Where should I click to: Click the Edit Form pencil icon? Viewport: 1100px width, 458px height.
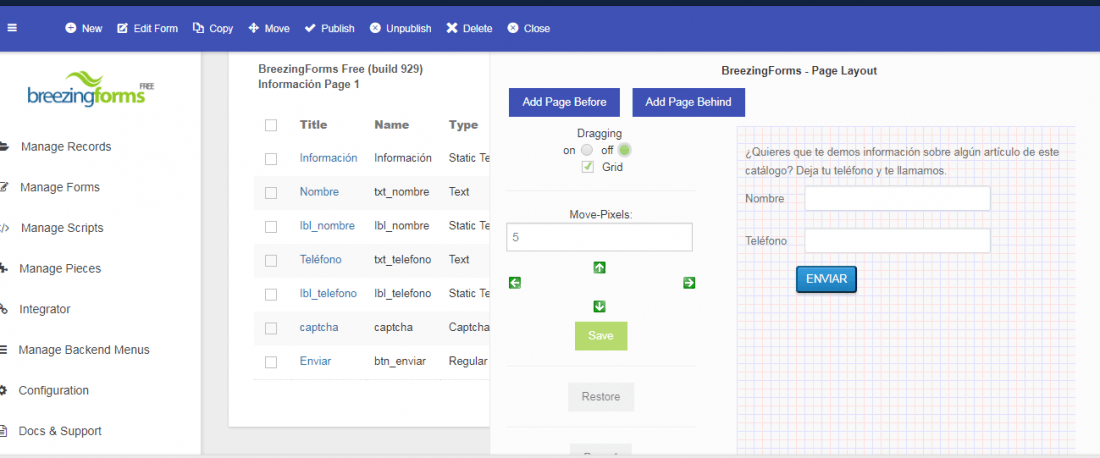point(122,29)
